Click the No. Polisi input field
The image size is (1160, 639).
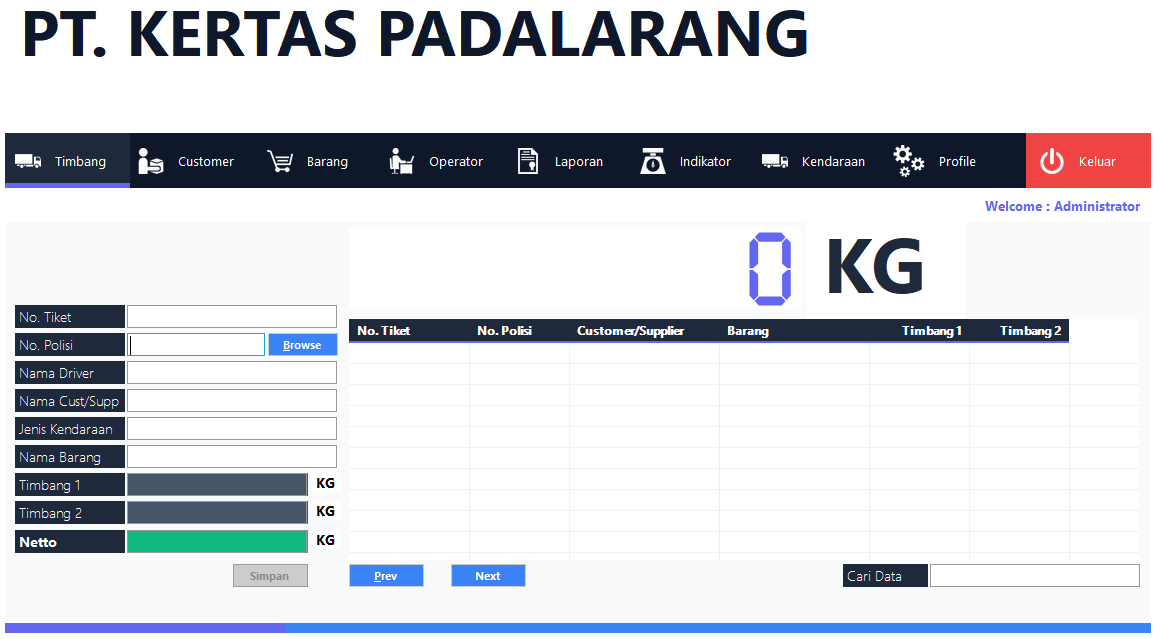point(196,345)
